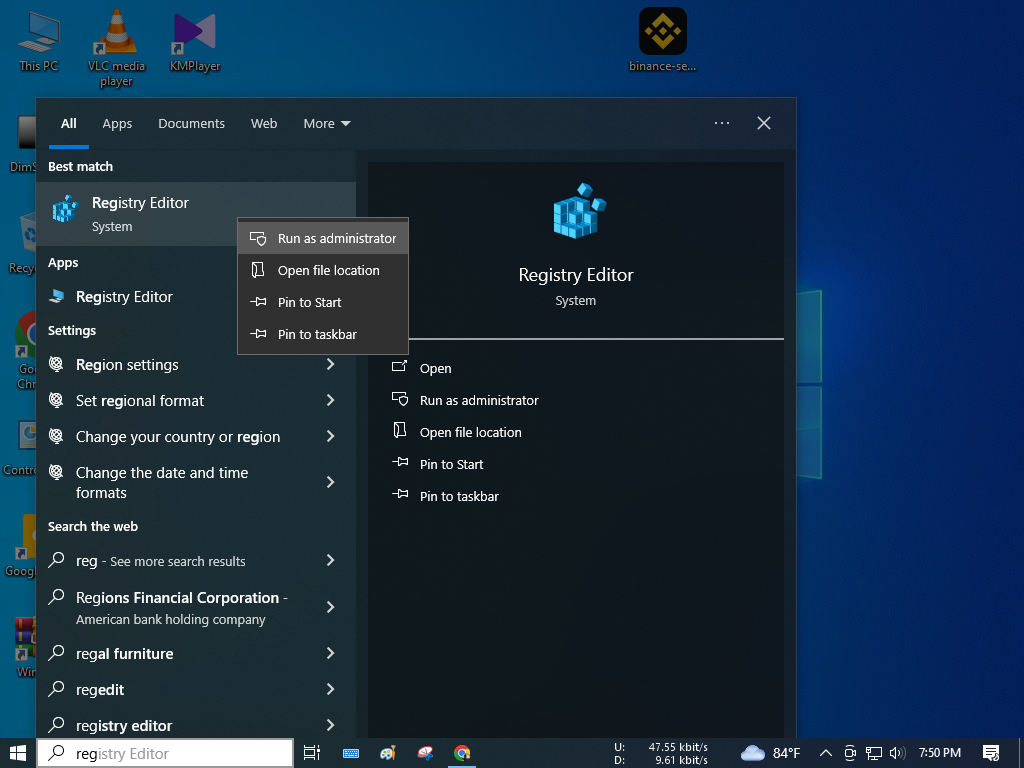Open the binance-se... desktop icon
The width and height of the screenshot is (1024, 768).
click(x=662, y=40)
